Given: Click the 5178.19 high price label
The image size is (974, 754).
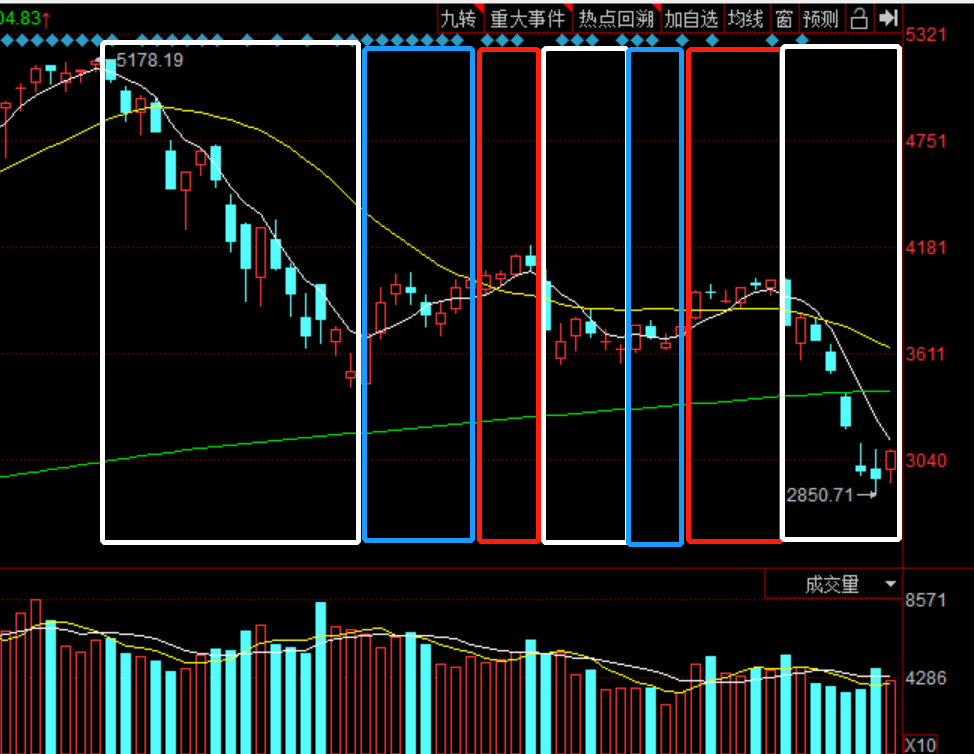Looking at the screenshot, I should point(150,60).
